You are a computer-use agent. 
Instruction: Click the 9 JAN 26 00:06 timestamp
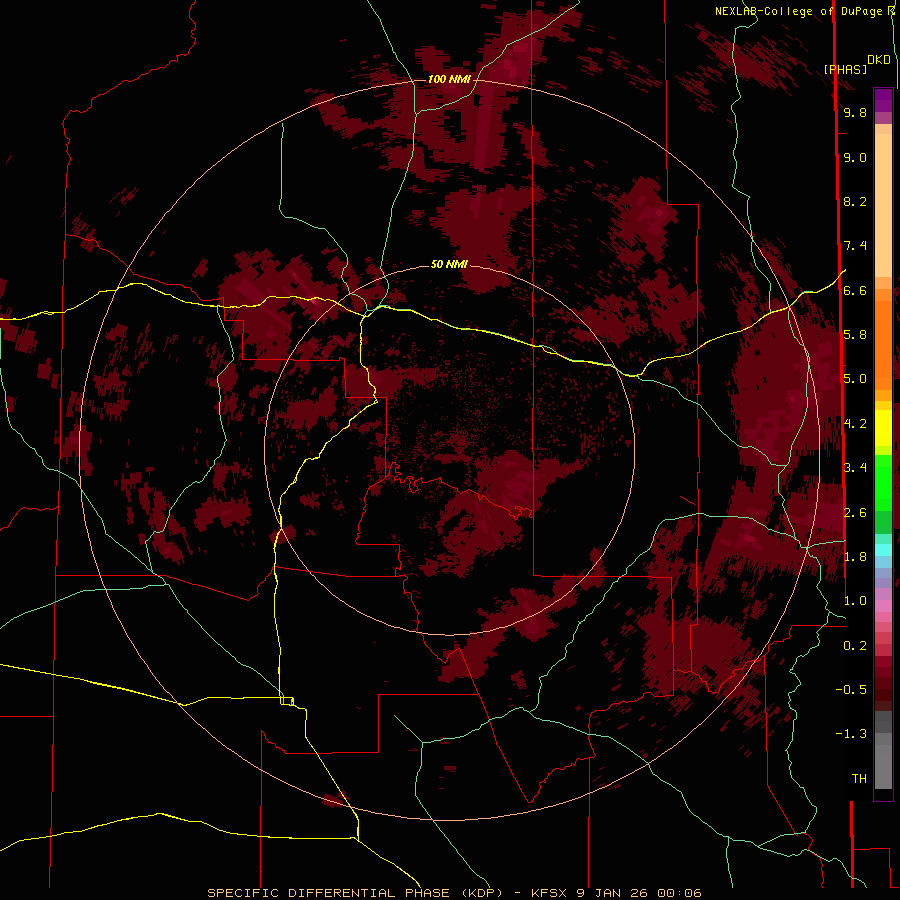click(639, 893)
